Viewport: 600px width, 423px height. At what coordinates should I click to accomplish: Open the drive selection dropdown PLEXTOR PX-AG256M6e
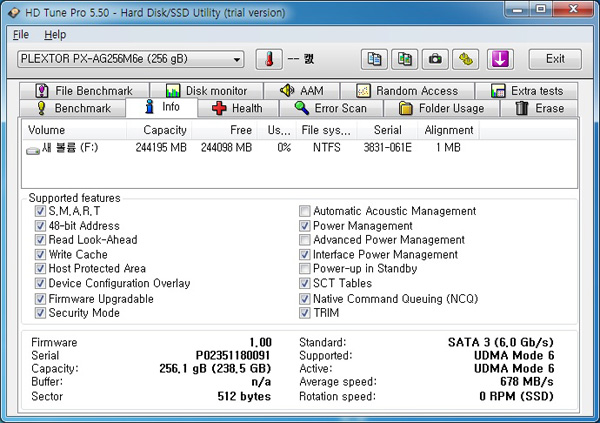coord(130,59)
